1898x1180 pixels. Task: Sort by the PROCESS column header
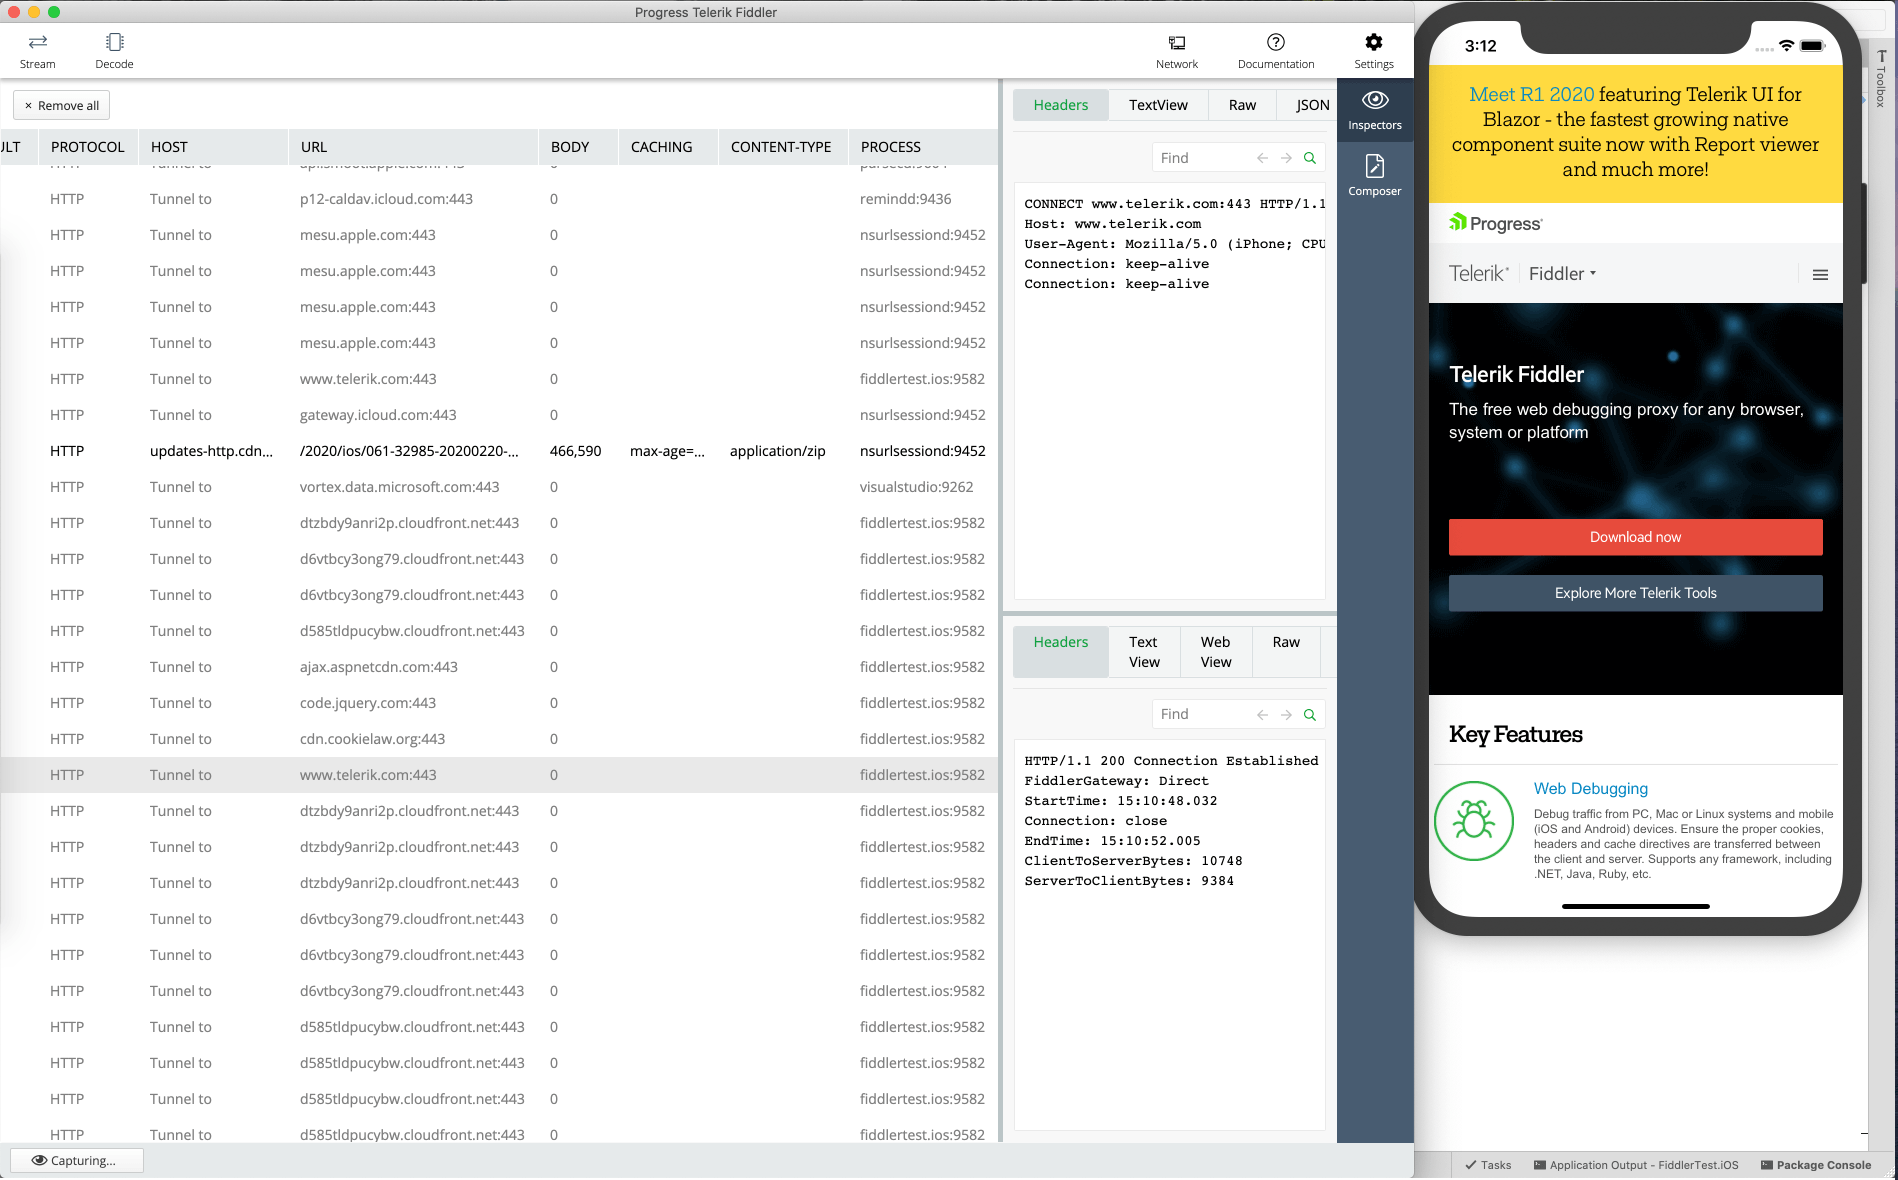pyautogui.click(x=922, y=147)
